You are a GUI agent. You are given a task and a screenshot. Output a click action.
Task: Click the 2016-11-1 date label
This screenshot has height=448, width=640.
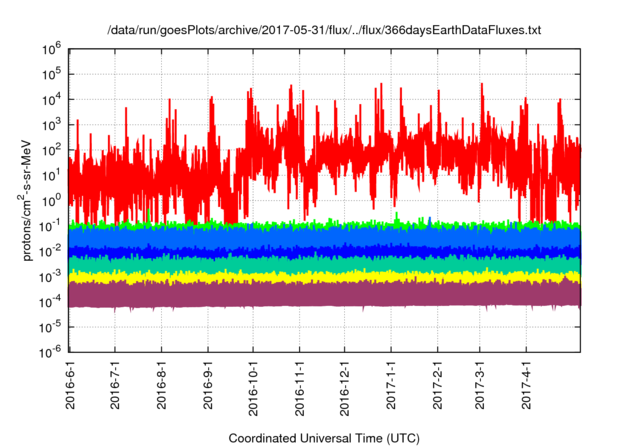pyautogui.click(x=300, y=388)
